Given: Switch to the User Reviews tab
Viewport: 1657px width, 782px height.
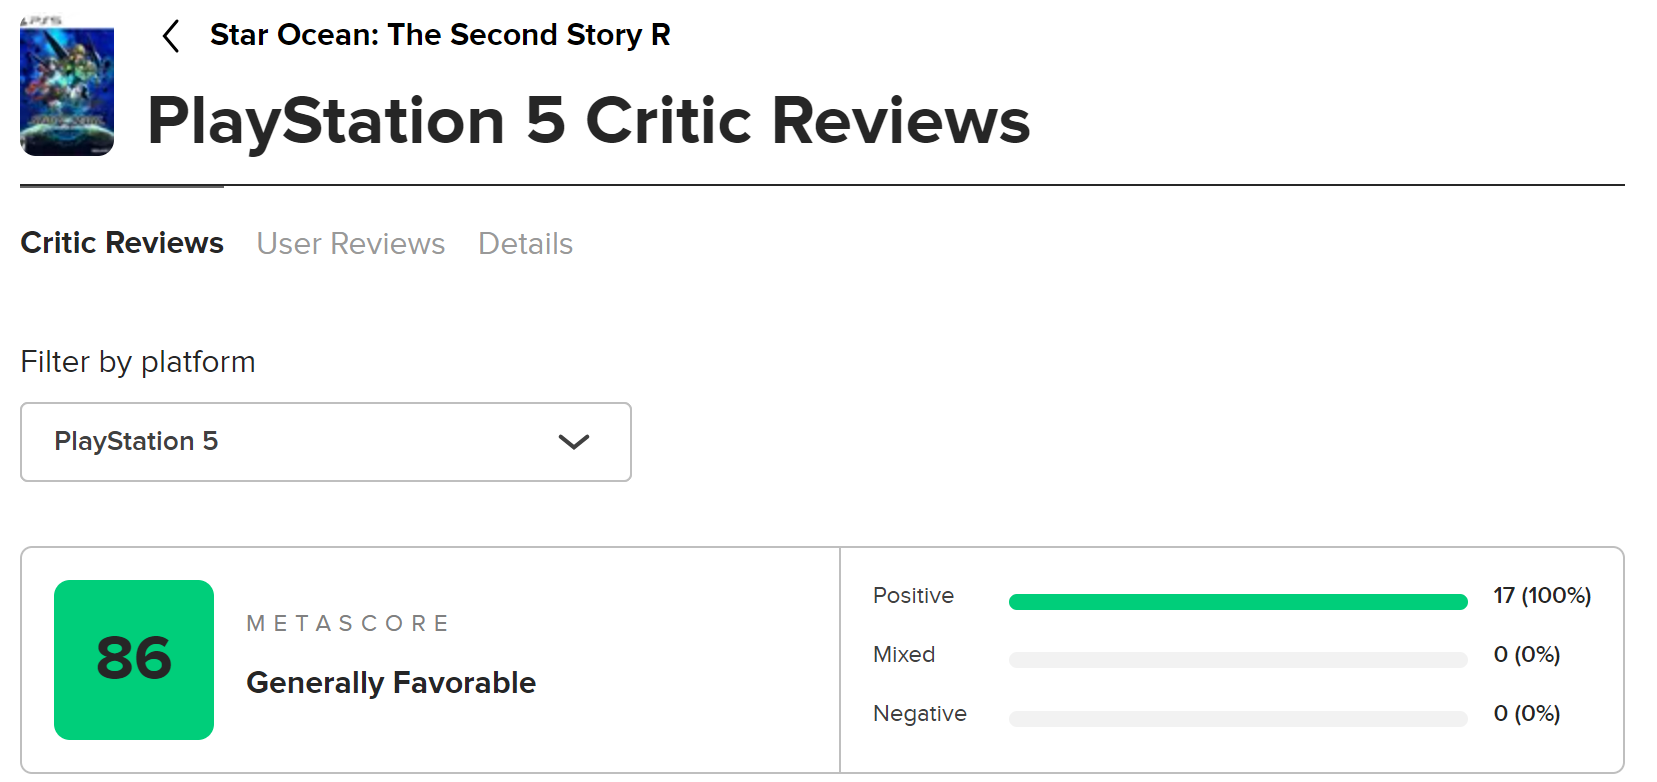Looking at the screenshot, I should (350, 244).
